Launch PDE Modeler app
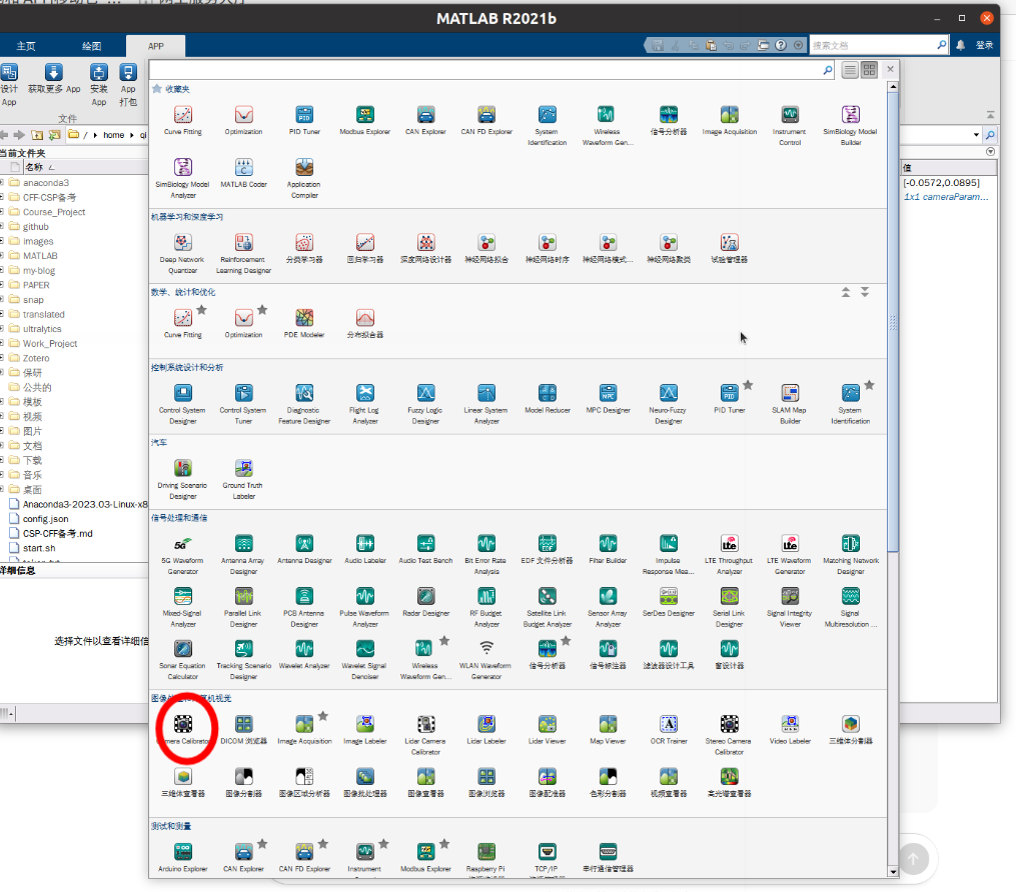Screen dimensions: 1016x892 304,318
